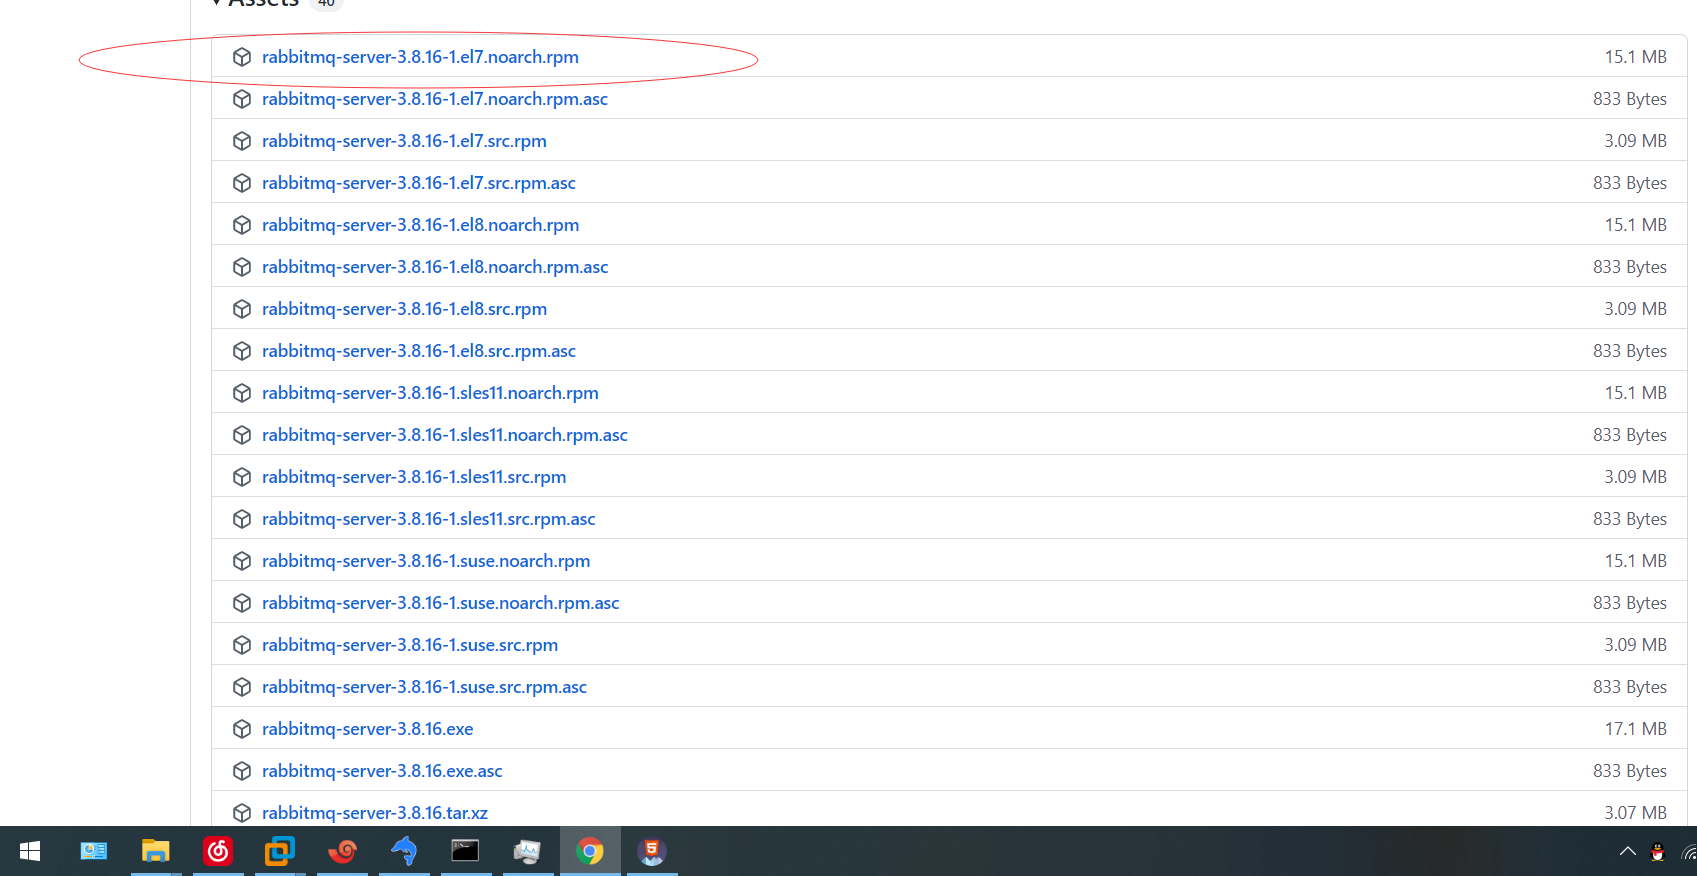
Task: Click 15.1 MB size for el7.noarch.rpm
Action: tap(1636, 57)
